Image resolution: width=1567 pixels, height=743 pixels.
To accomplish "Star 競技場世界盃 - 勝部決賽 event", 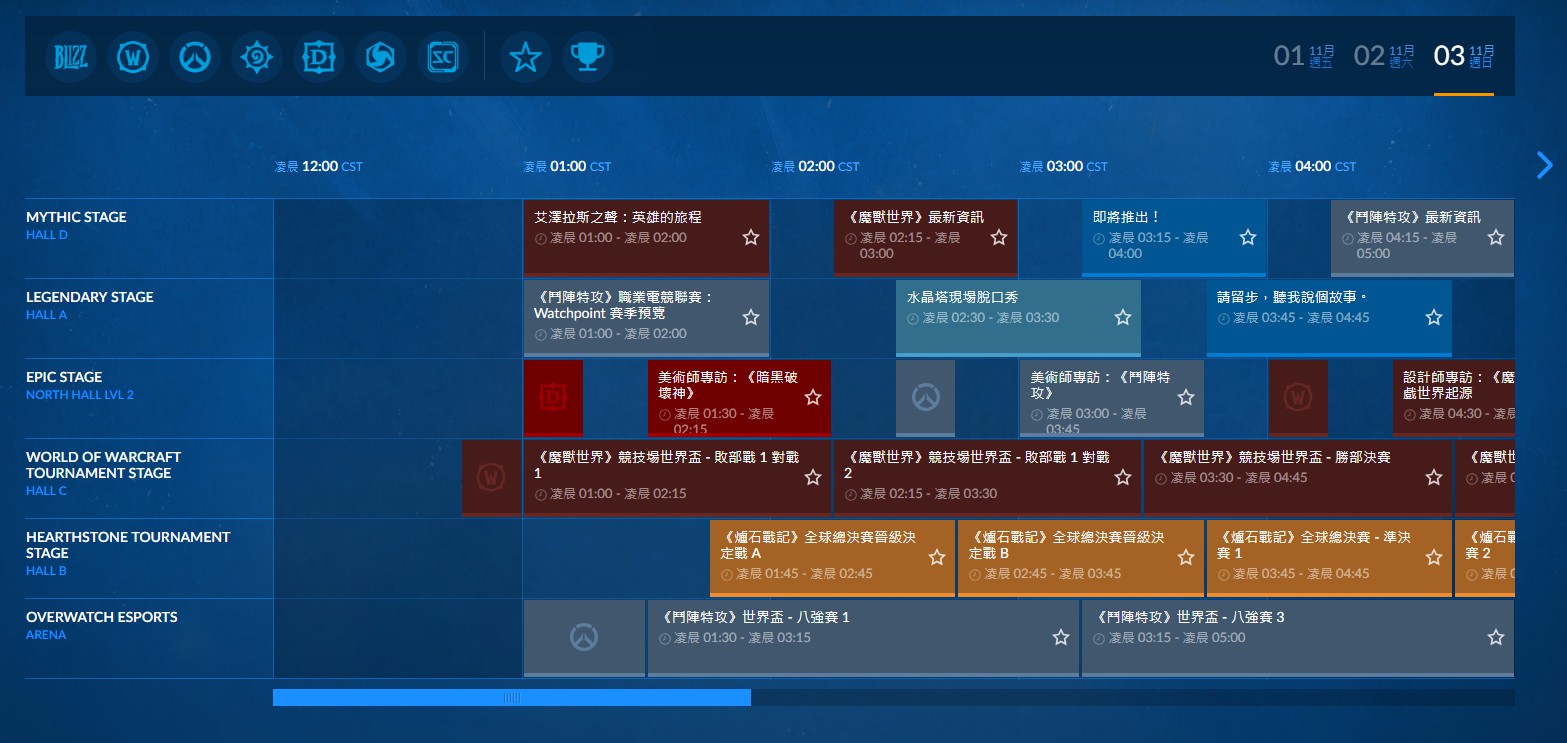I will [1434, 477].
